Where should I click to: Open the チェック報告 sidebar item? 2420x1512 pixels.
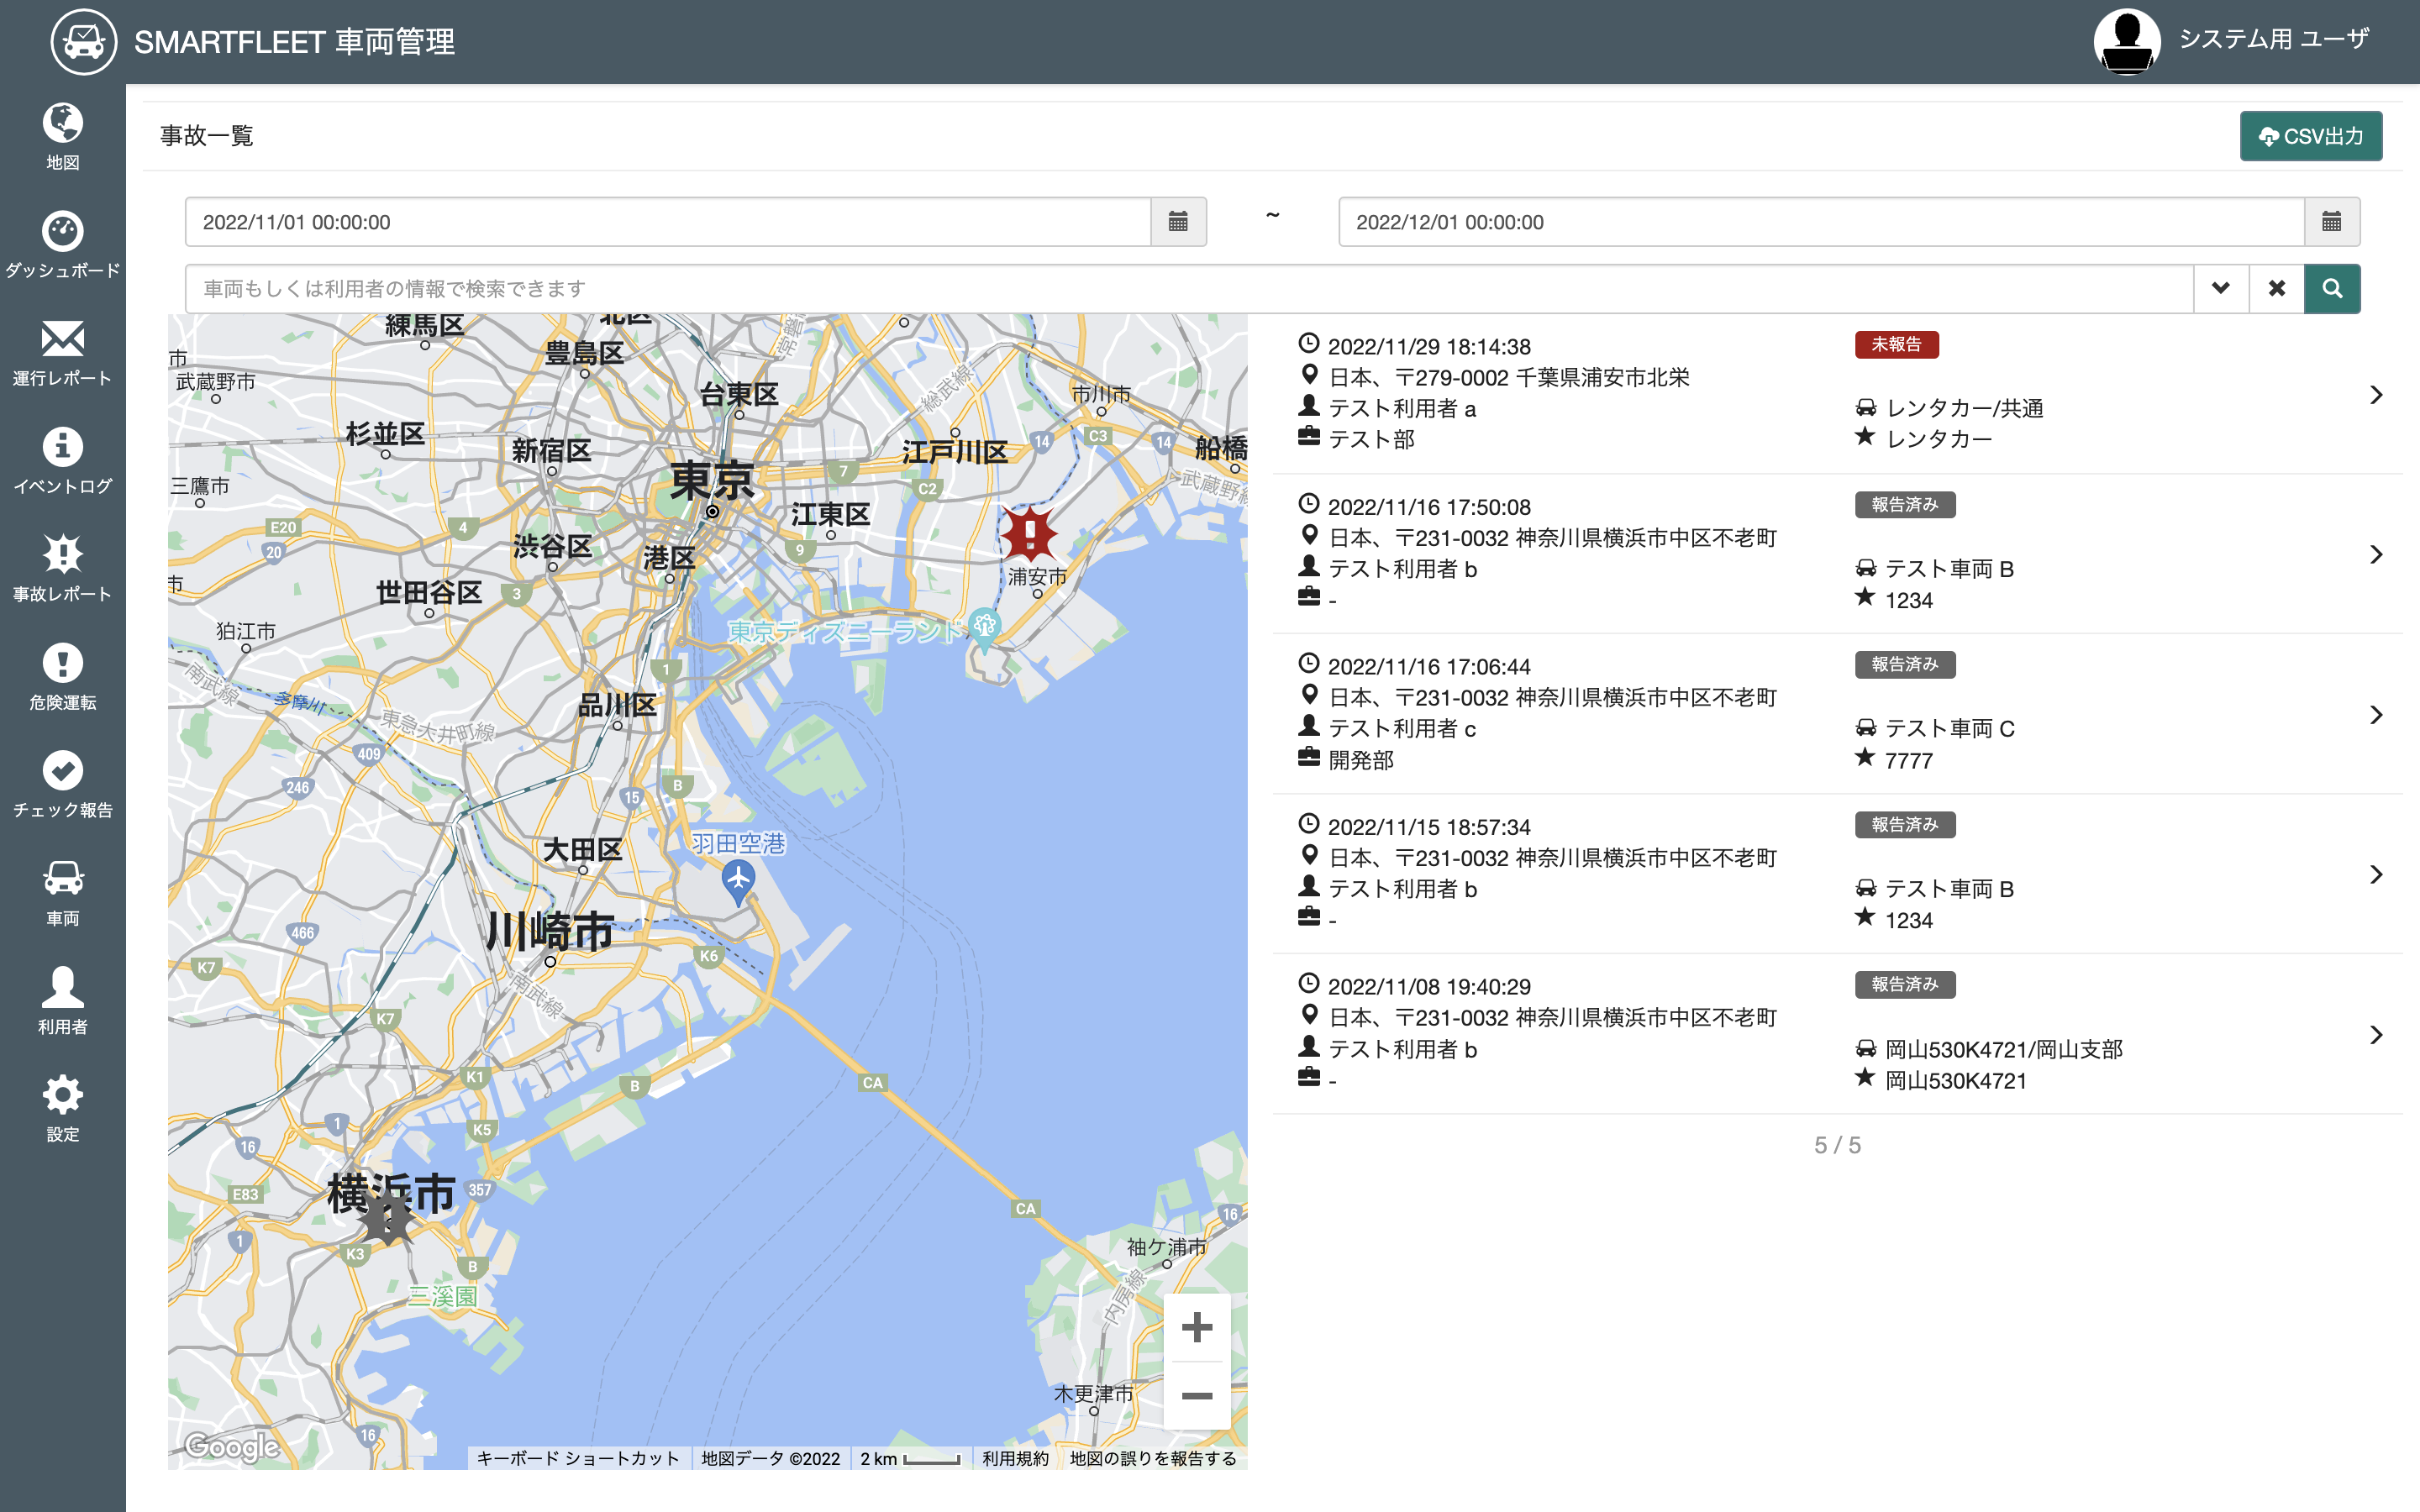click(62, 785)
